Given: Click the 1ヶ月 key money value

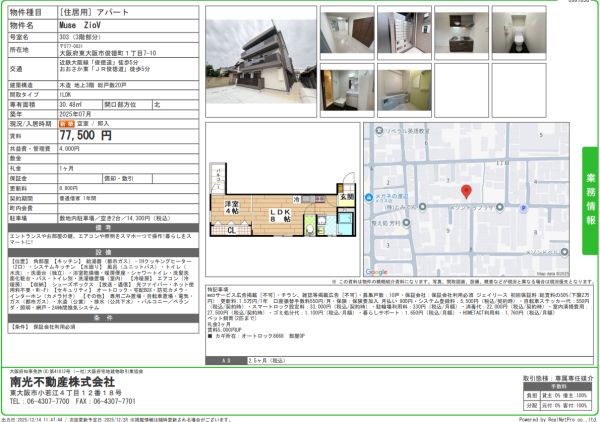Looking at the screenshot, I should (x=66, y=168).
